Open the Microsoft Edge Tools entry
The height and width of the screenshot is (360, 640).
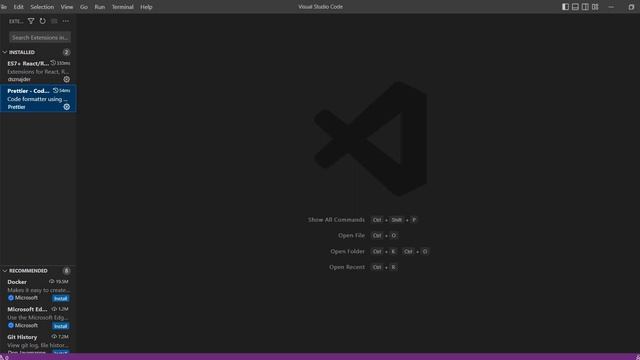[x=38, y=317]
